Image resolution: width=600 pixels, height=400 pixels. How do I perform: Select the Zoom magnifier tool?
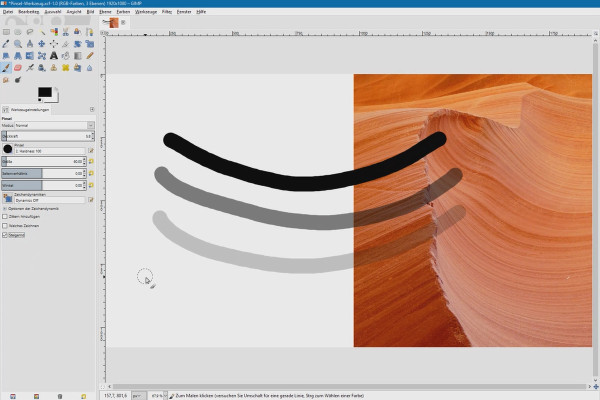(18, 44)
